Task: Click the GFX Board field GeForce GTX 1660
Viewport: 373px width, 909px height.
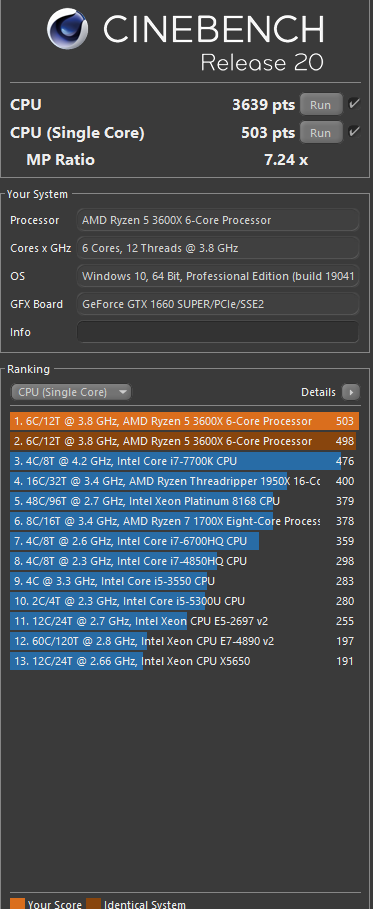Action: pyautogui.click(x=218, y=304)
